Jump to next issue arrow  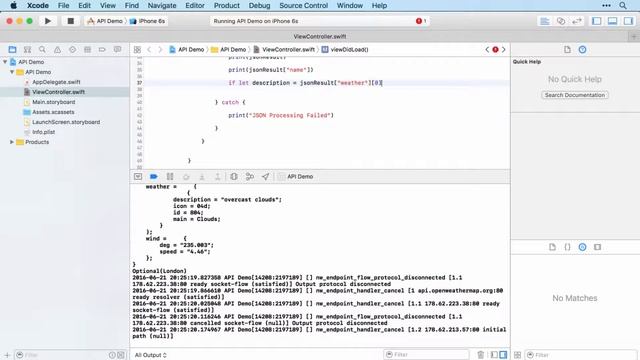click(x=503, y=49)
